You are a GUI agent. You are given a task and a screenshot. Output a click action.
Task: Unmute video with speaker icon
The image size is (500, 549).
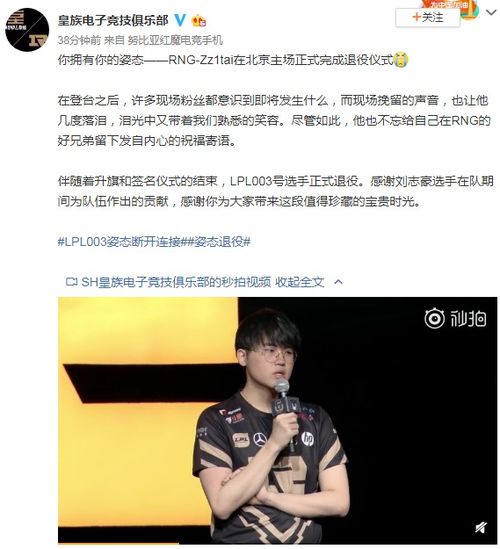pos(481,527)
